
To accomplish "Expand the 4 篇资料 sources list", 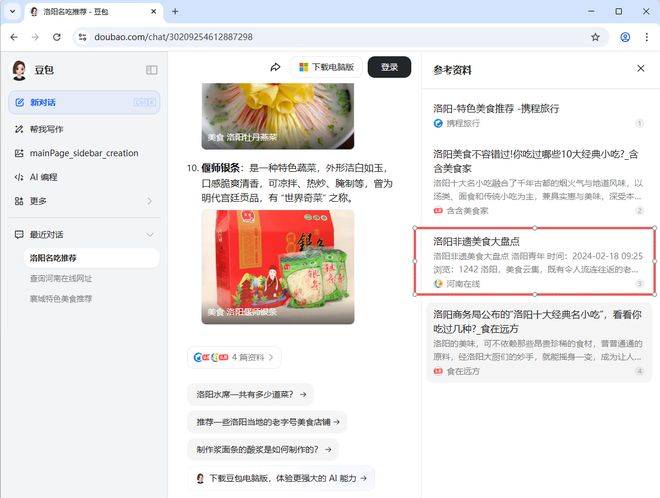I will click(234, 357).
